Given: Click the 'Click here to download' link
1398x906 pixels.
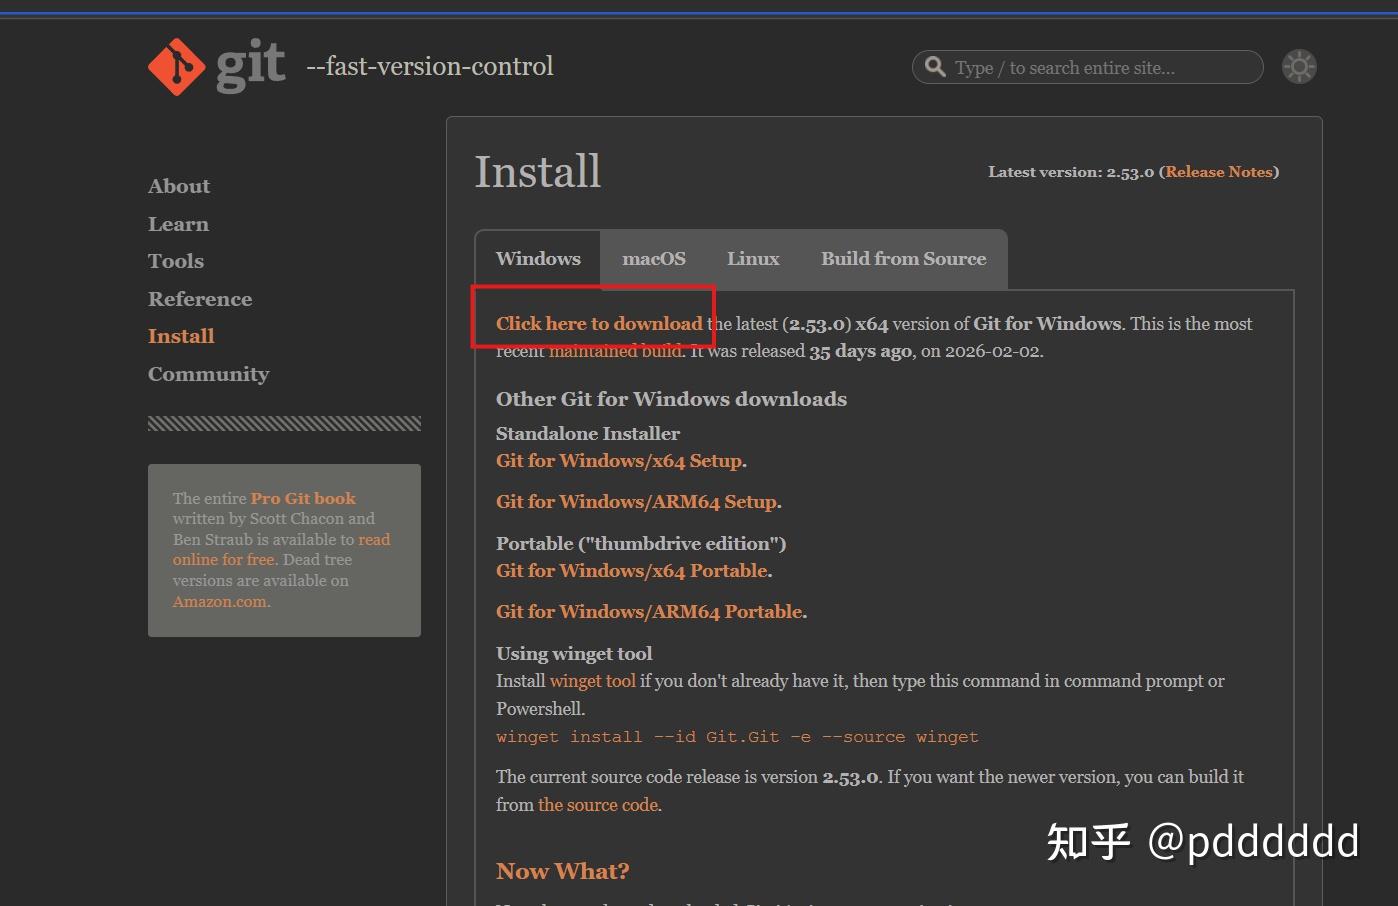Looking at the screenshot, I should tap(599, 324).
